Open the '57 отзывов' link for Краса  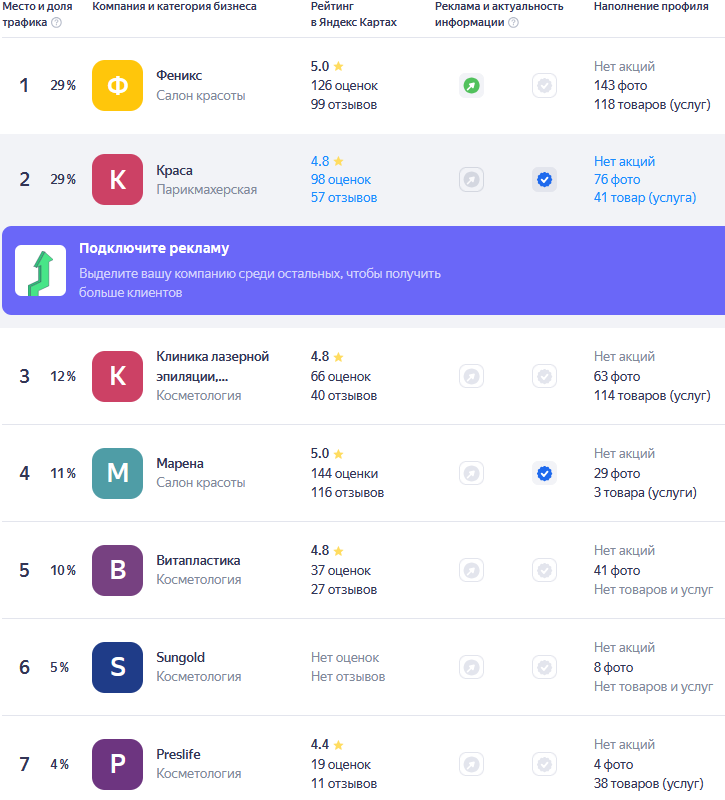point(344,198)
